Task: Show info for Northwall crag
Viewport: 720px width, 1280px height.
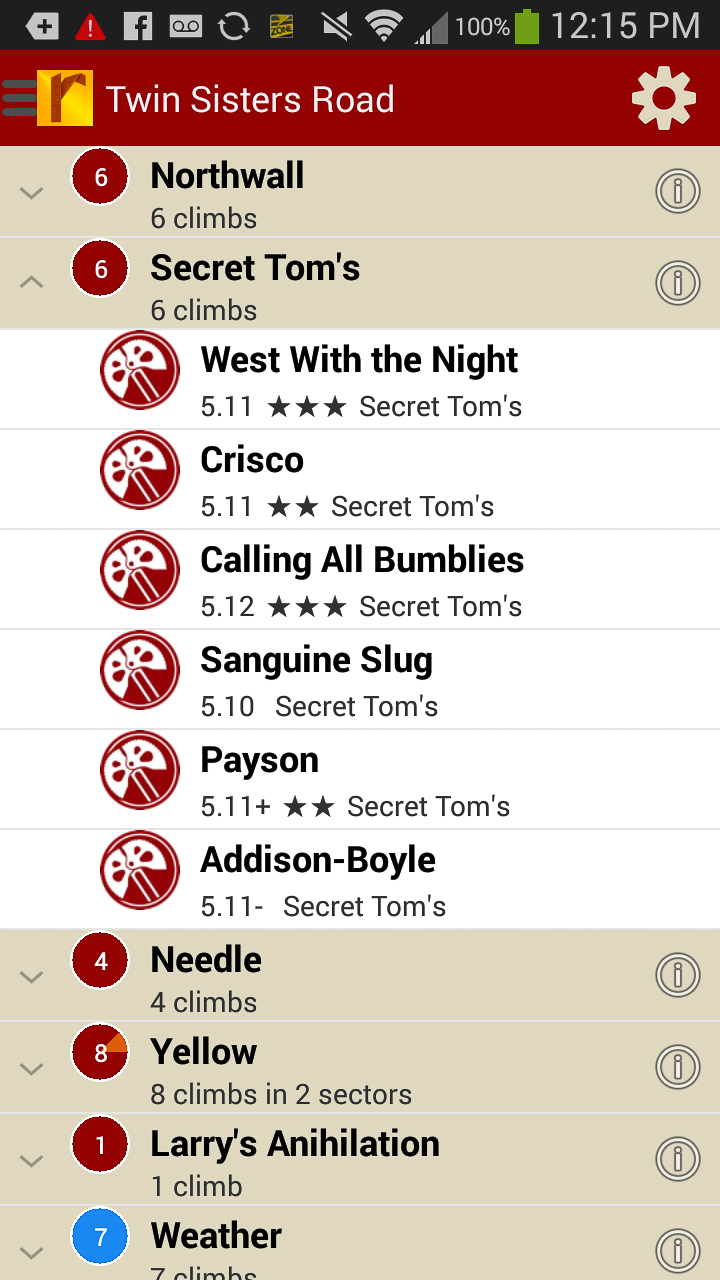Action: point(677,190)
